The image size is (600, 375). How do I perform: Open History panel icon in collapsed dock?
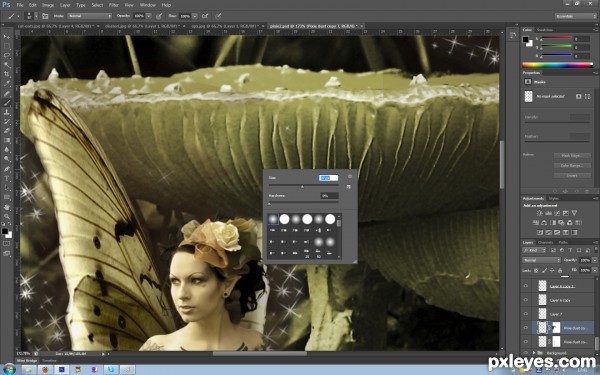click(513, 36)
